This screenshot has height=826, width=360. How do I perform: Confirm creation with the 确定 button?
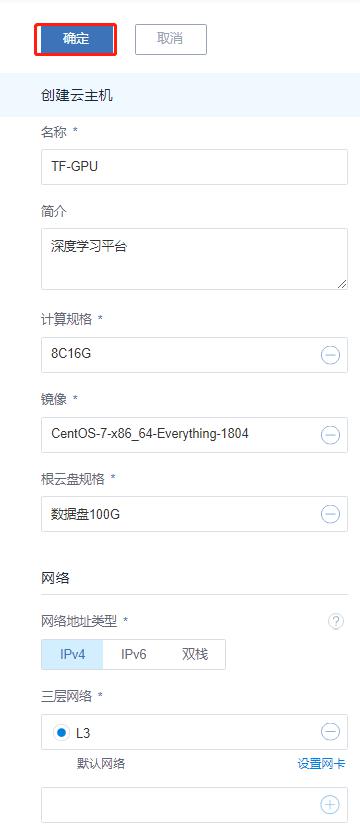click(76, 40)
